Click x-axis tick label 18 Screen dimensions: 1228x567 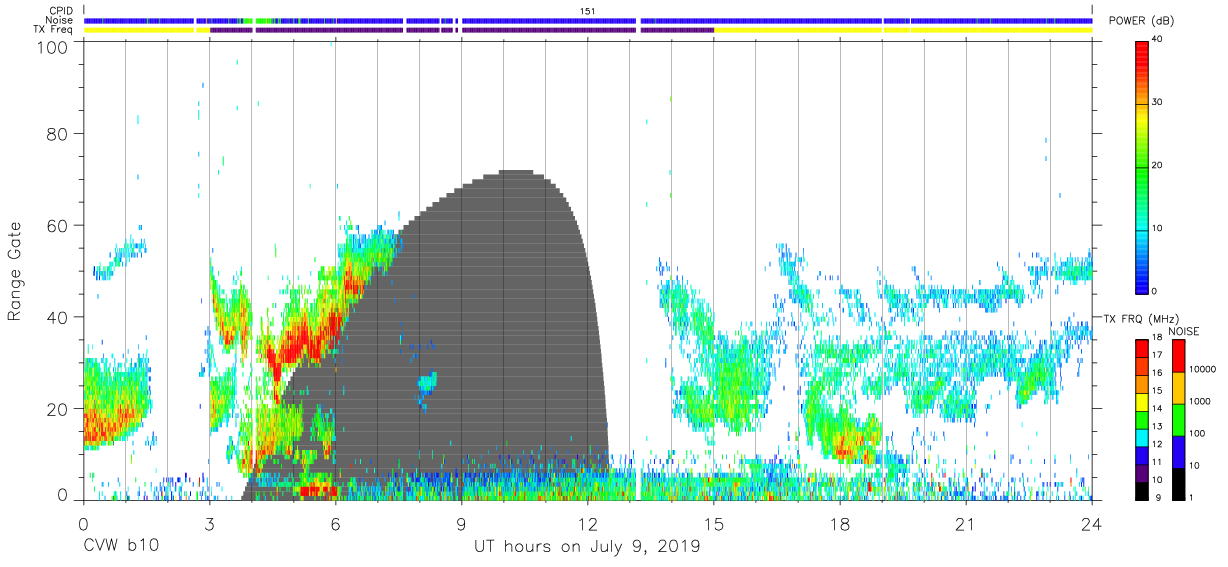point(840,524)
